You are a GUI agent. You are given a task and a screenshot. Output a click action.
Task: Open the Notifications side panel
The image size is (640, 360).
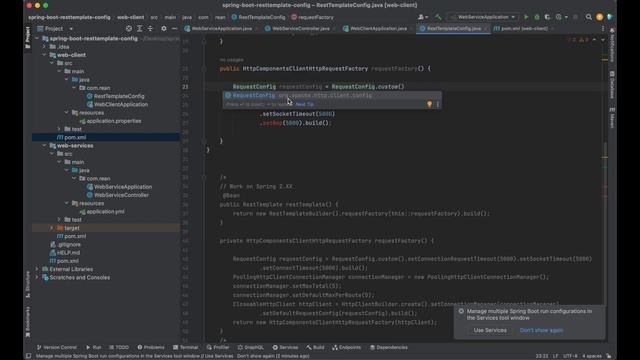pos(612,45)
